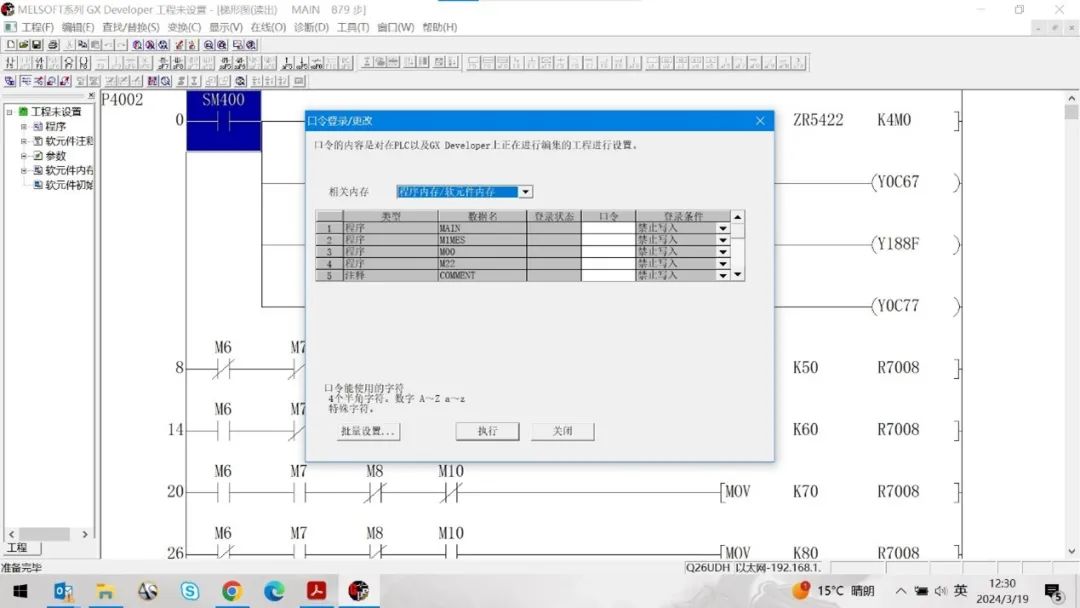Open registration condition dropdown for MAIN row

click(x=722, y=228)
